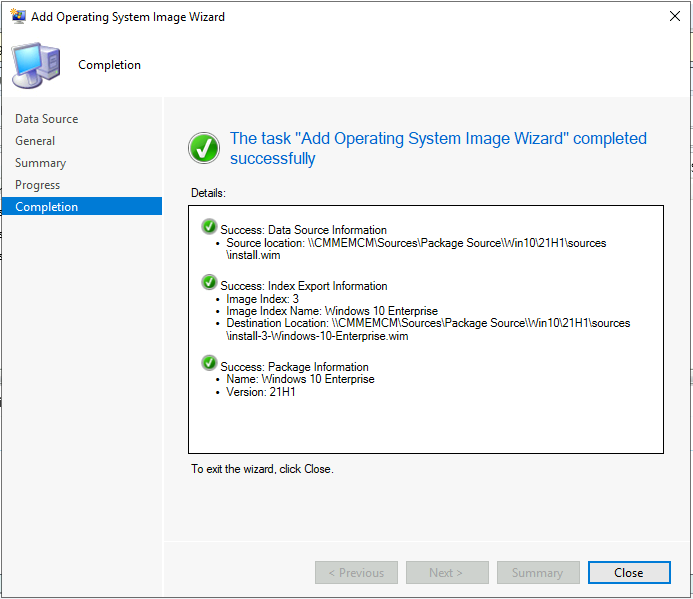Click the checkmark beside Index Export Information

click(209, 282)
